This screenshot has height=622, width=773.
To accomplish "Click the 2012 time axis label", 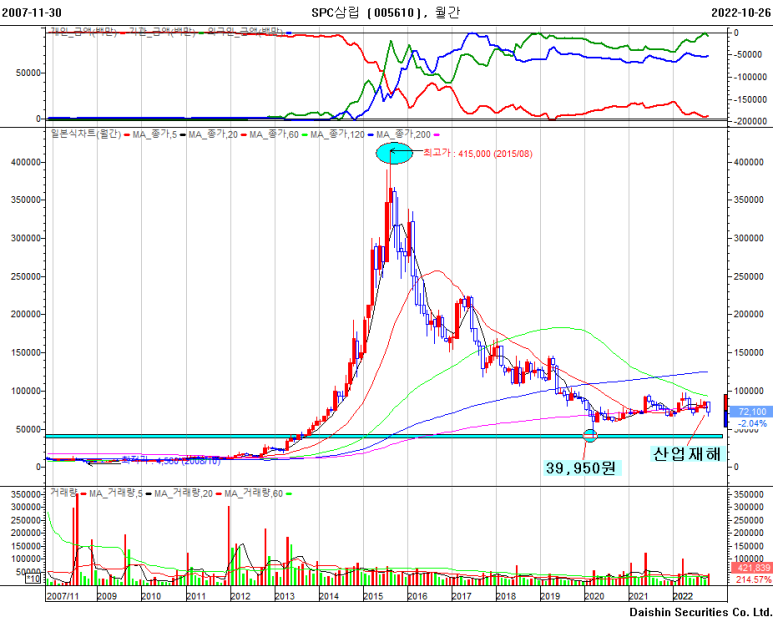I will [x=241, y=596].
